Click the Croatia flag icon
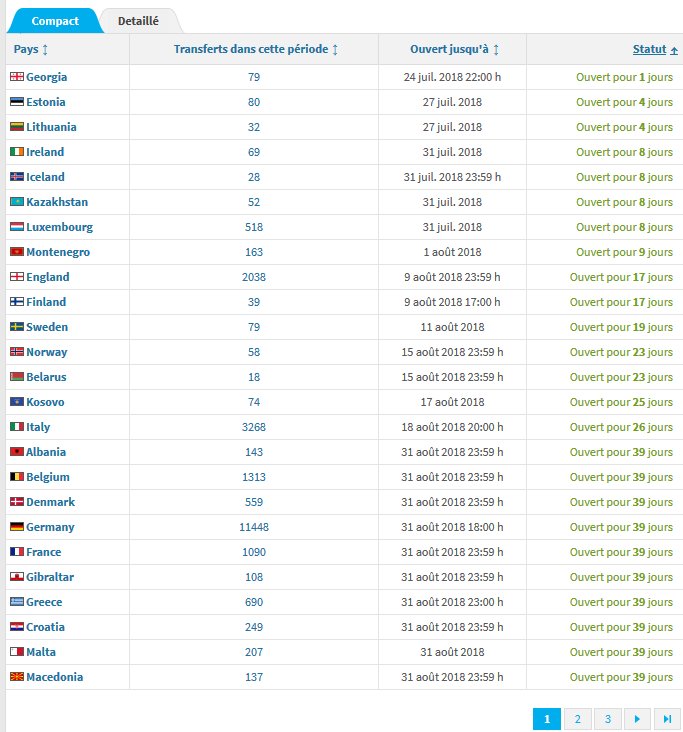The height and width of the screenshot is (732, 683). pos(17,626)
